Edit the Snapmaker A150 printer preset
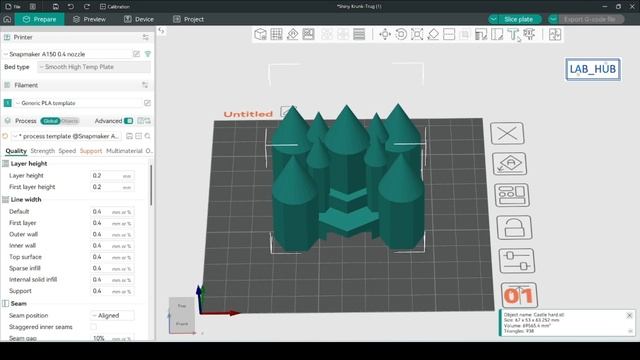Viewport: 640px width, 360px height. click(x=136, y=54)
